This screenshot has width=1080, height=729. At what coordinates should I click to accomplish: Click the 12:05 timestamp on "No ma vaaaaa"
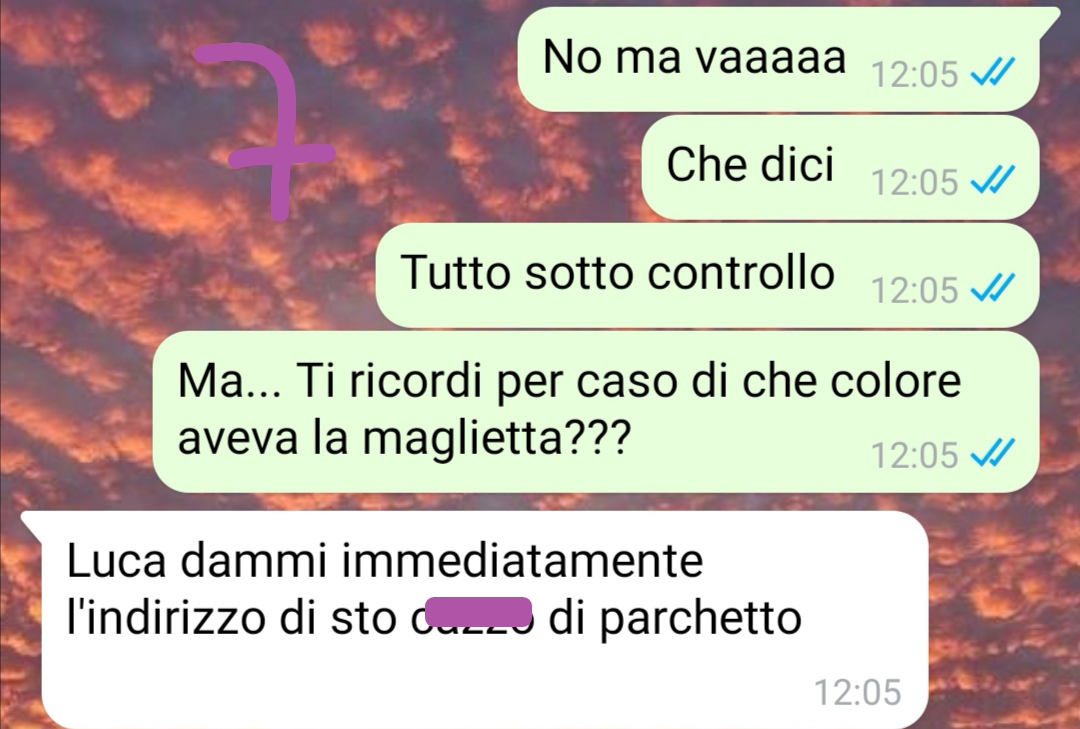(x=915, y=74)
